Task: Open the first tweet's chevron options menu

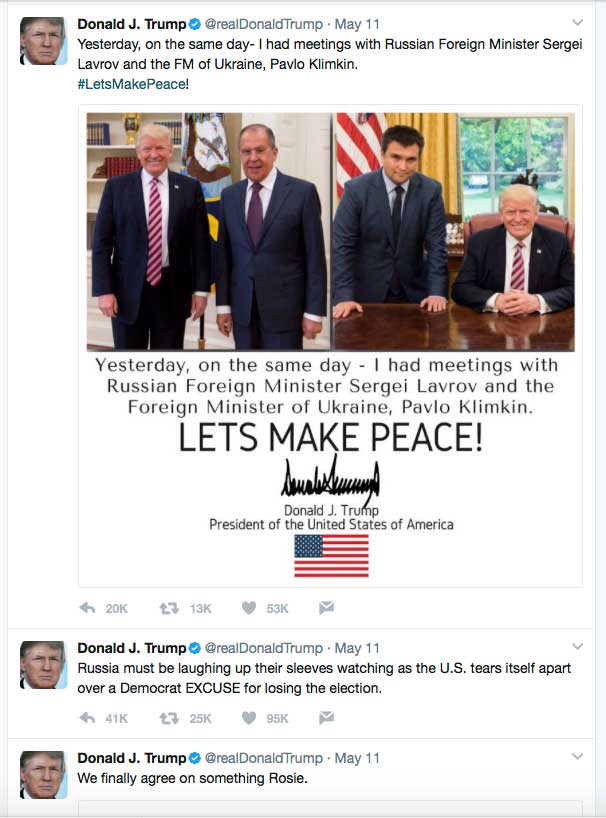Action: click(577, 22)
